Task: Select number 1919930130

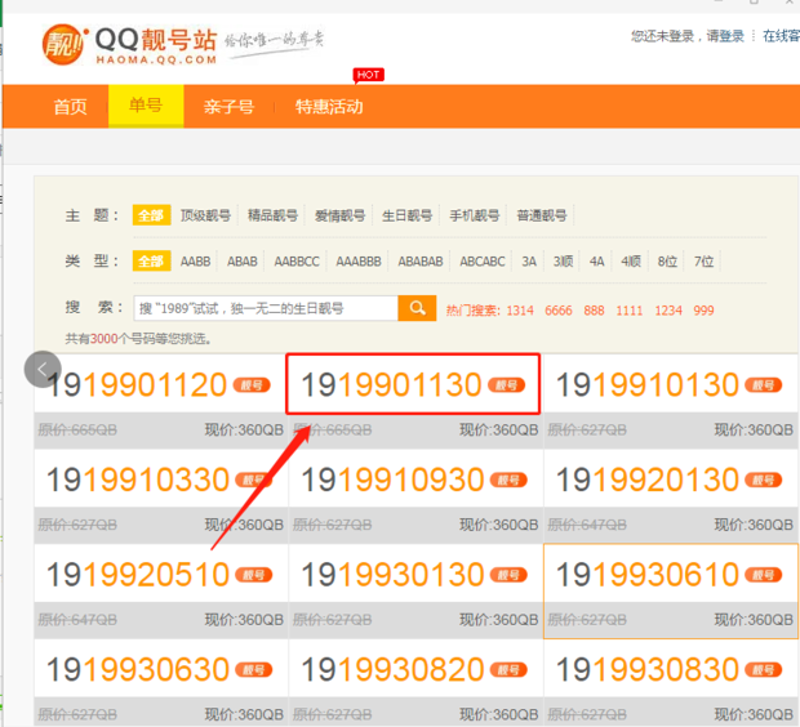Action: click(x=392, y=575)
